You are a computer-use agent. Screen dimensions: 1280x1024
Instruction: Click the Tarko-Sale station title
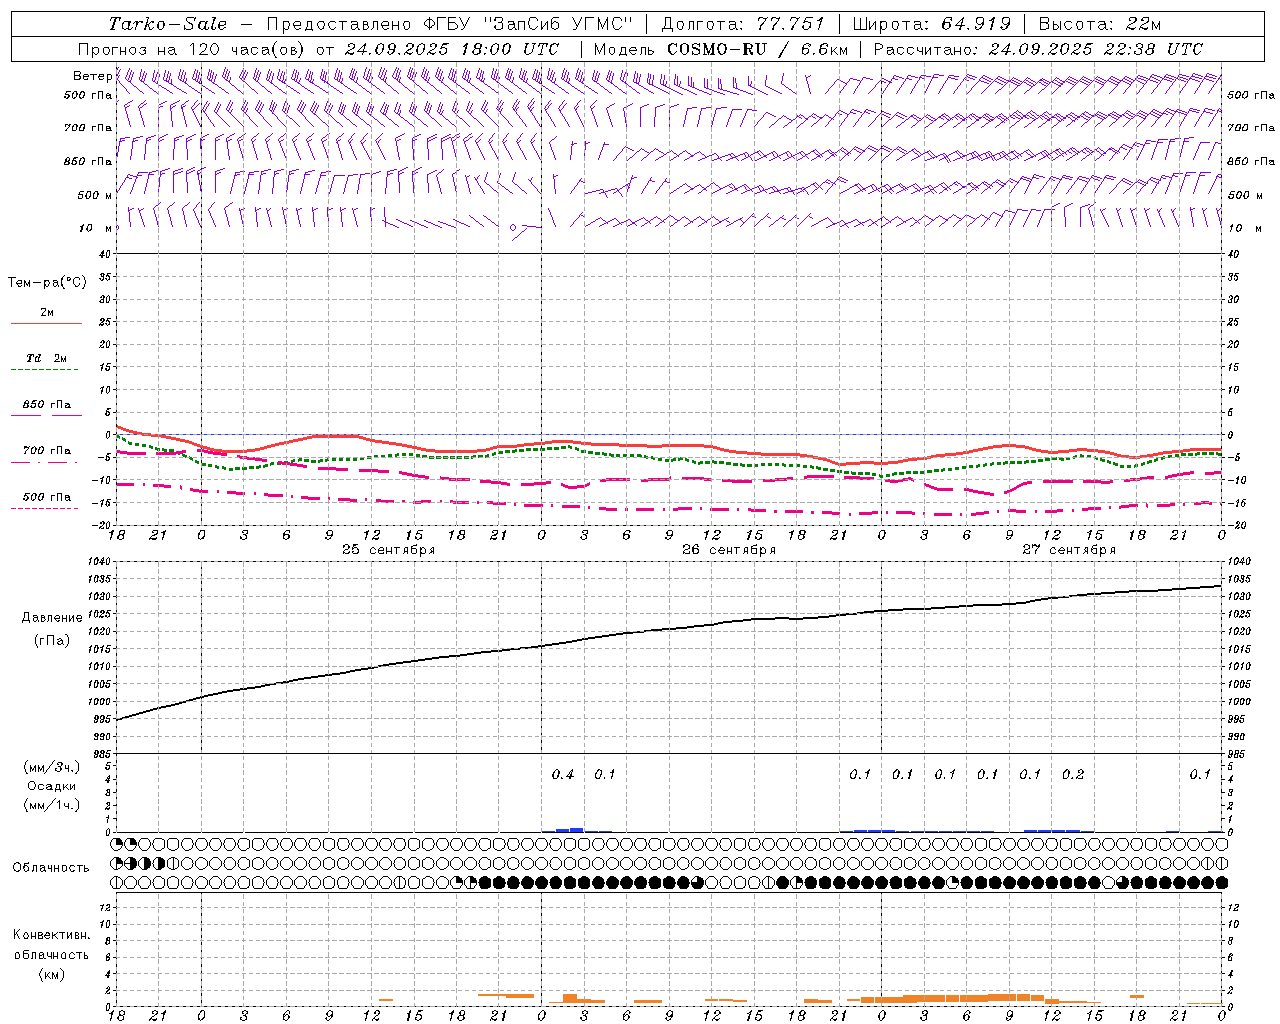[167, 24]
